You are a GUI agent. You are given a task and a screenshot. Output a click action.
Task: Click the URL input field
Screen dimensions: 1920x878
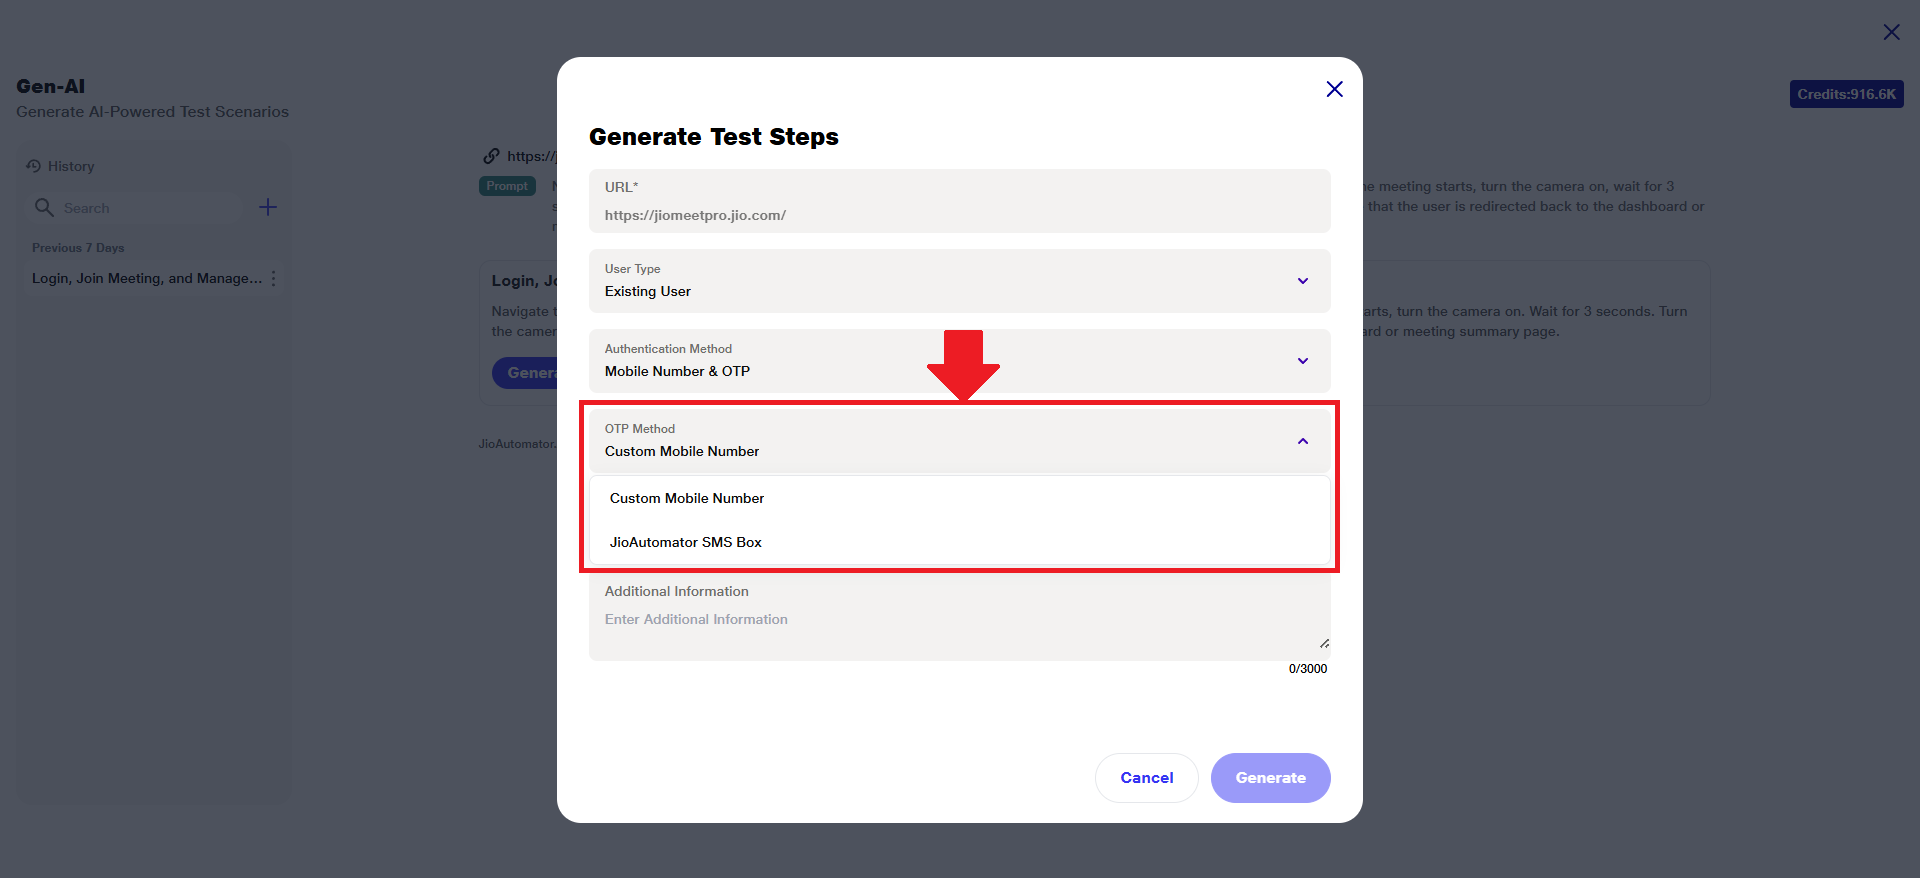[958, 215]
